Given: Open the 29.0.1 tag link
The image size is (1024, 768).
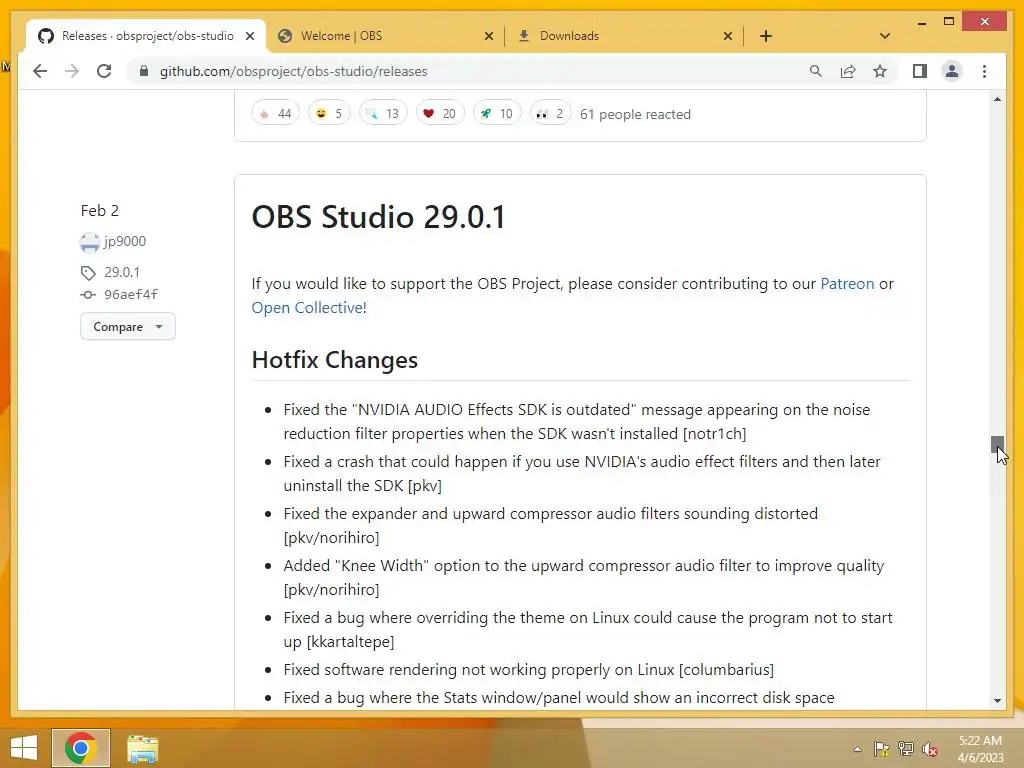Looking at the screenshot, I should tap(122, 272).
